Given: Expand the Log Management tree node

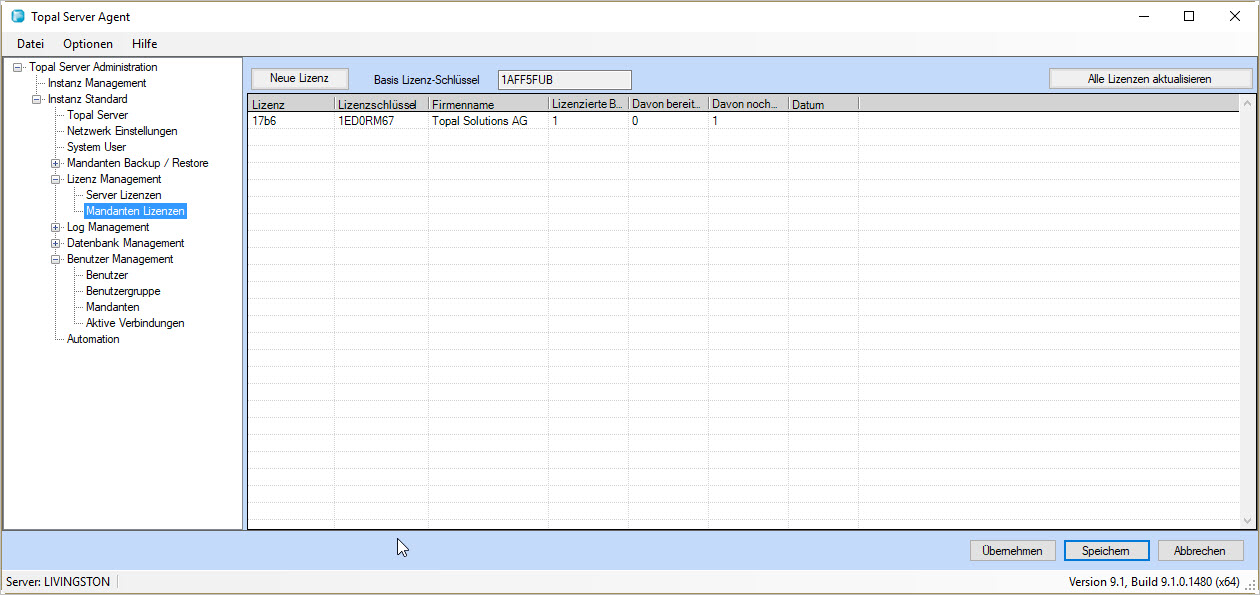Looking at the screenshot, I should point(56,227).
